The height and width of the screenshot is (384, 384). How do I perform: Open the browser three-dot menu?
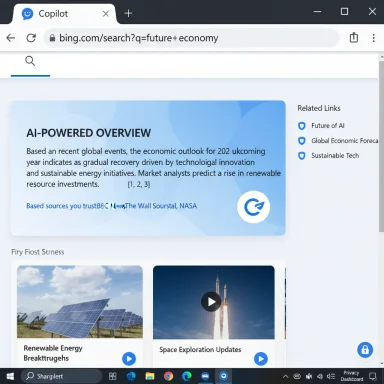pos(373,38)
